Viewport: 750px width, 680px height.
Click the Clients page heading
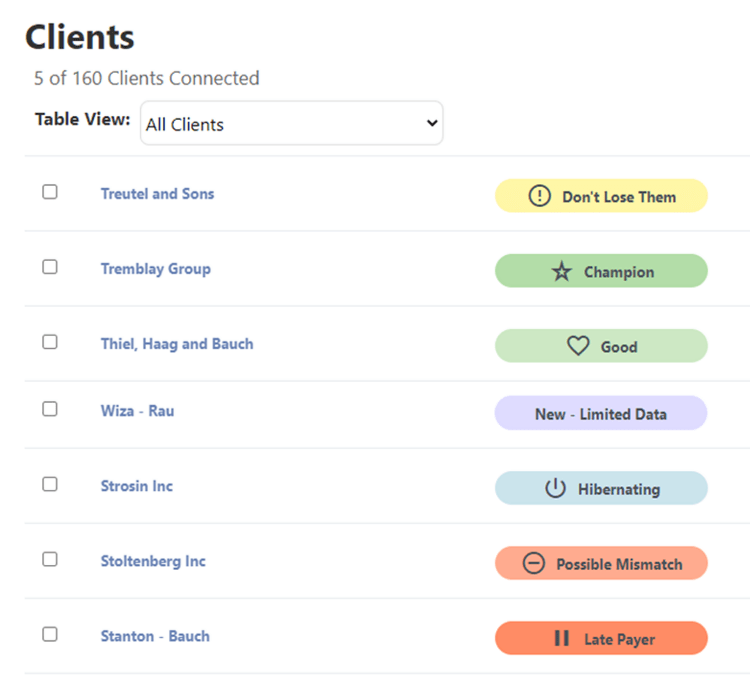[80, 37]
